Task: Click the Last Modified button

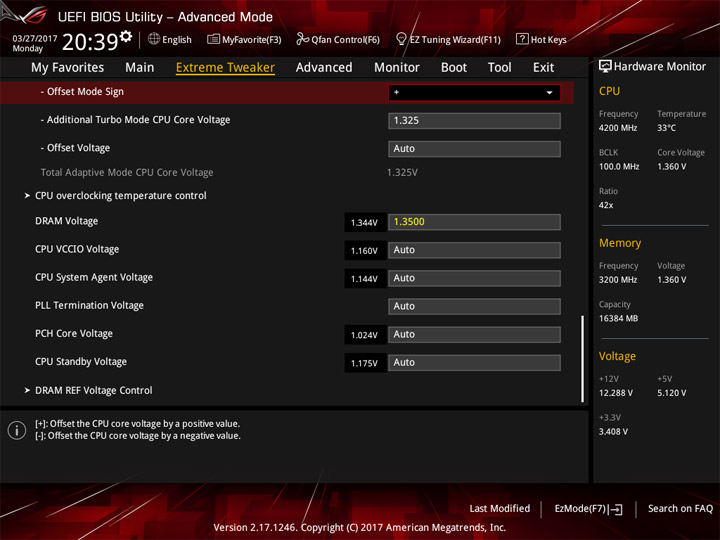Action: pos(500,509)
